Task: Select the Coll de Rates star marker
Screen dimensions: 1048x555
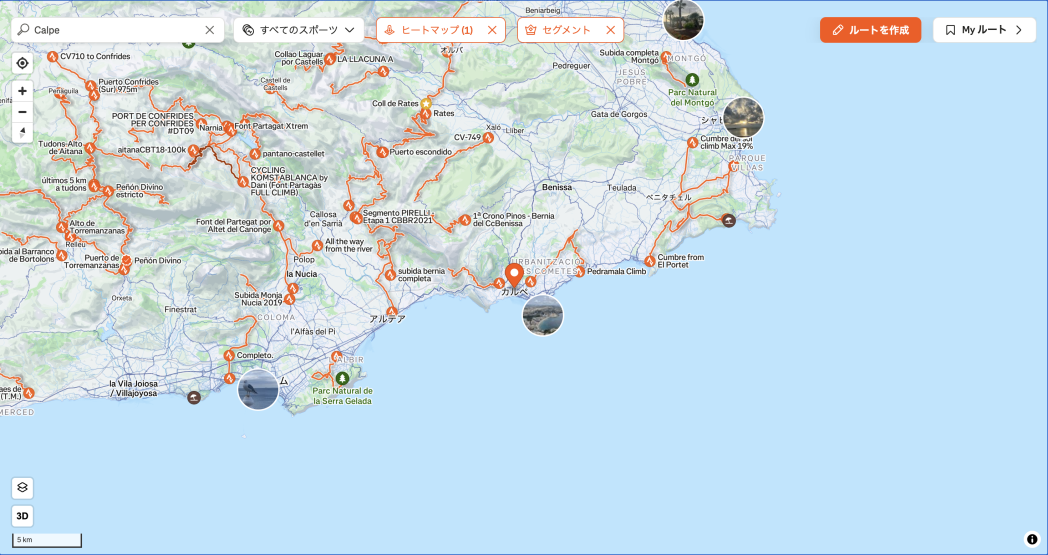Action: 426,103
